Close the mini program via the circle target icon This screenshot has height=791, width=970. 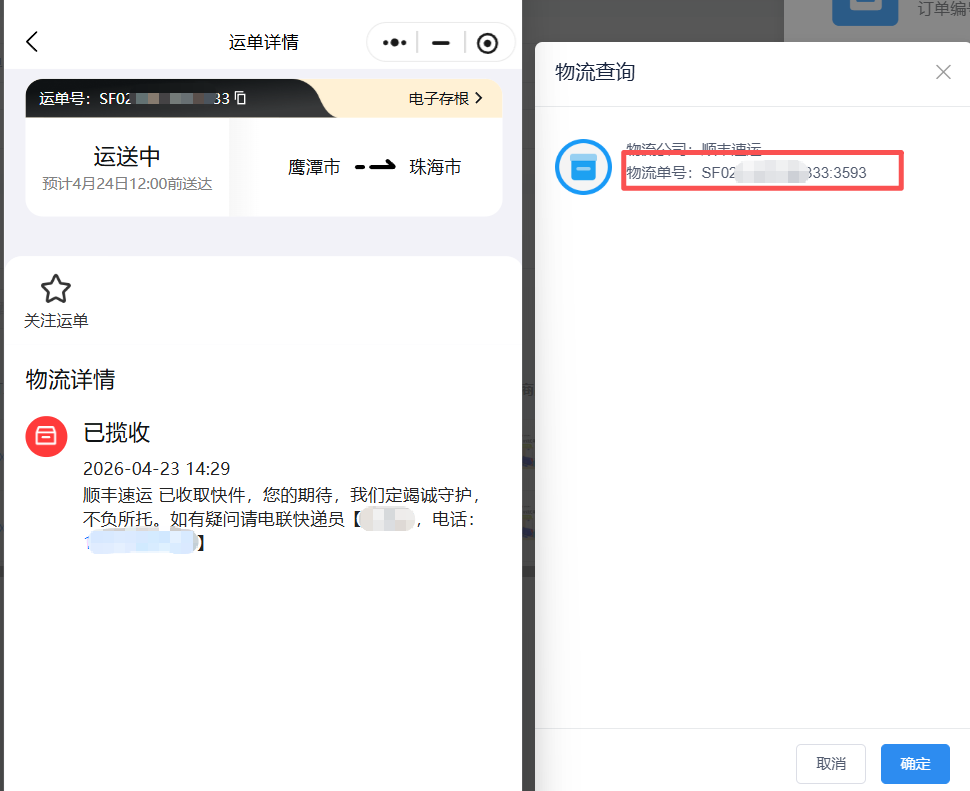(487, 43)
